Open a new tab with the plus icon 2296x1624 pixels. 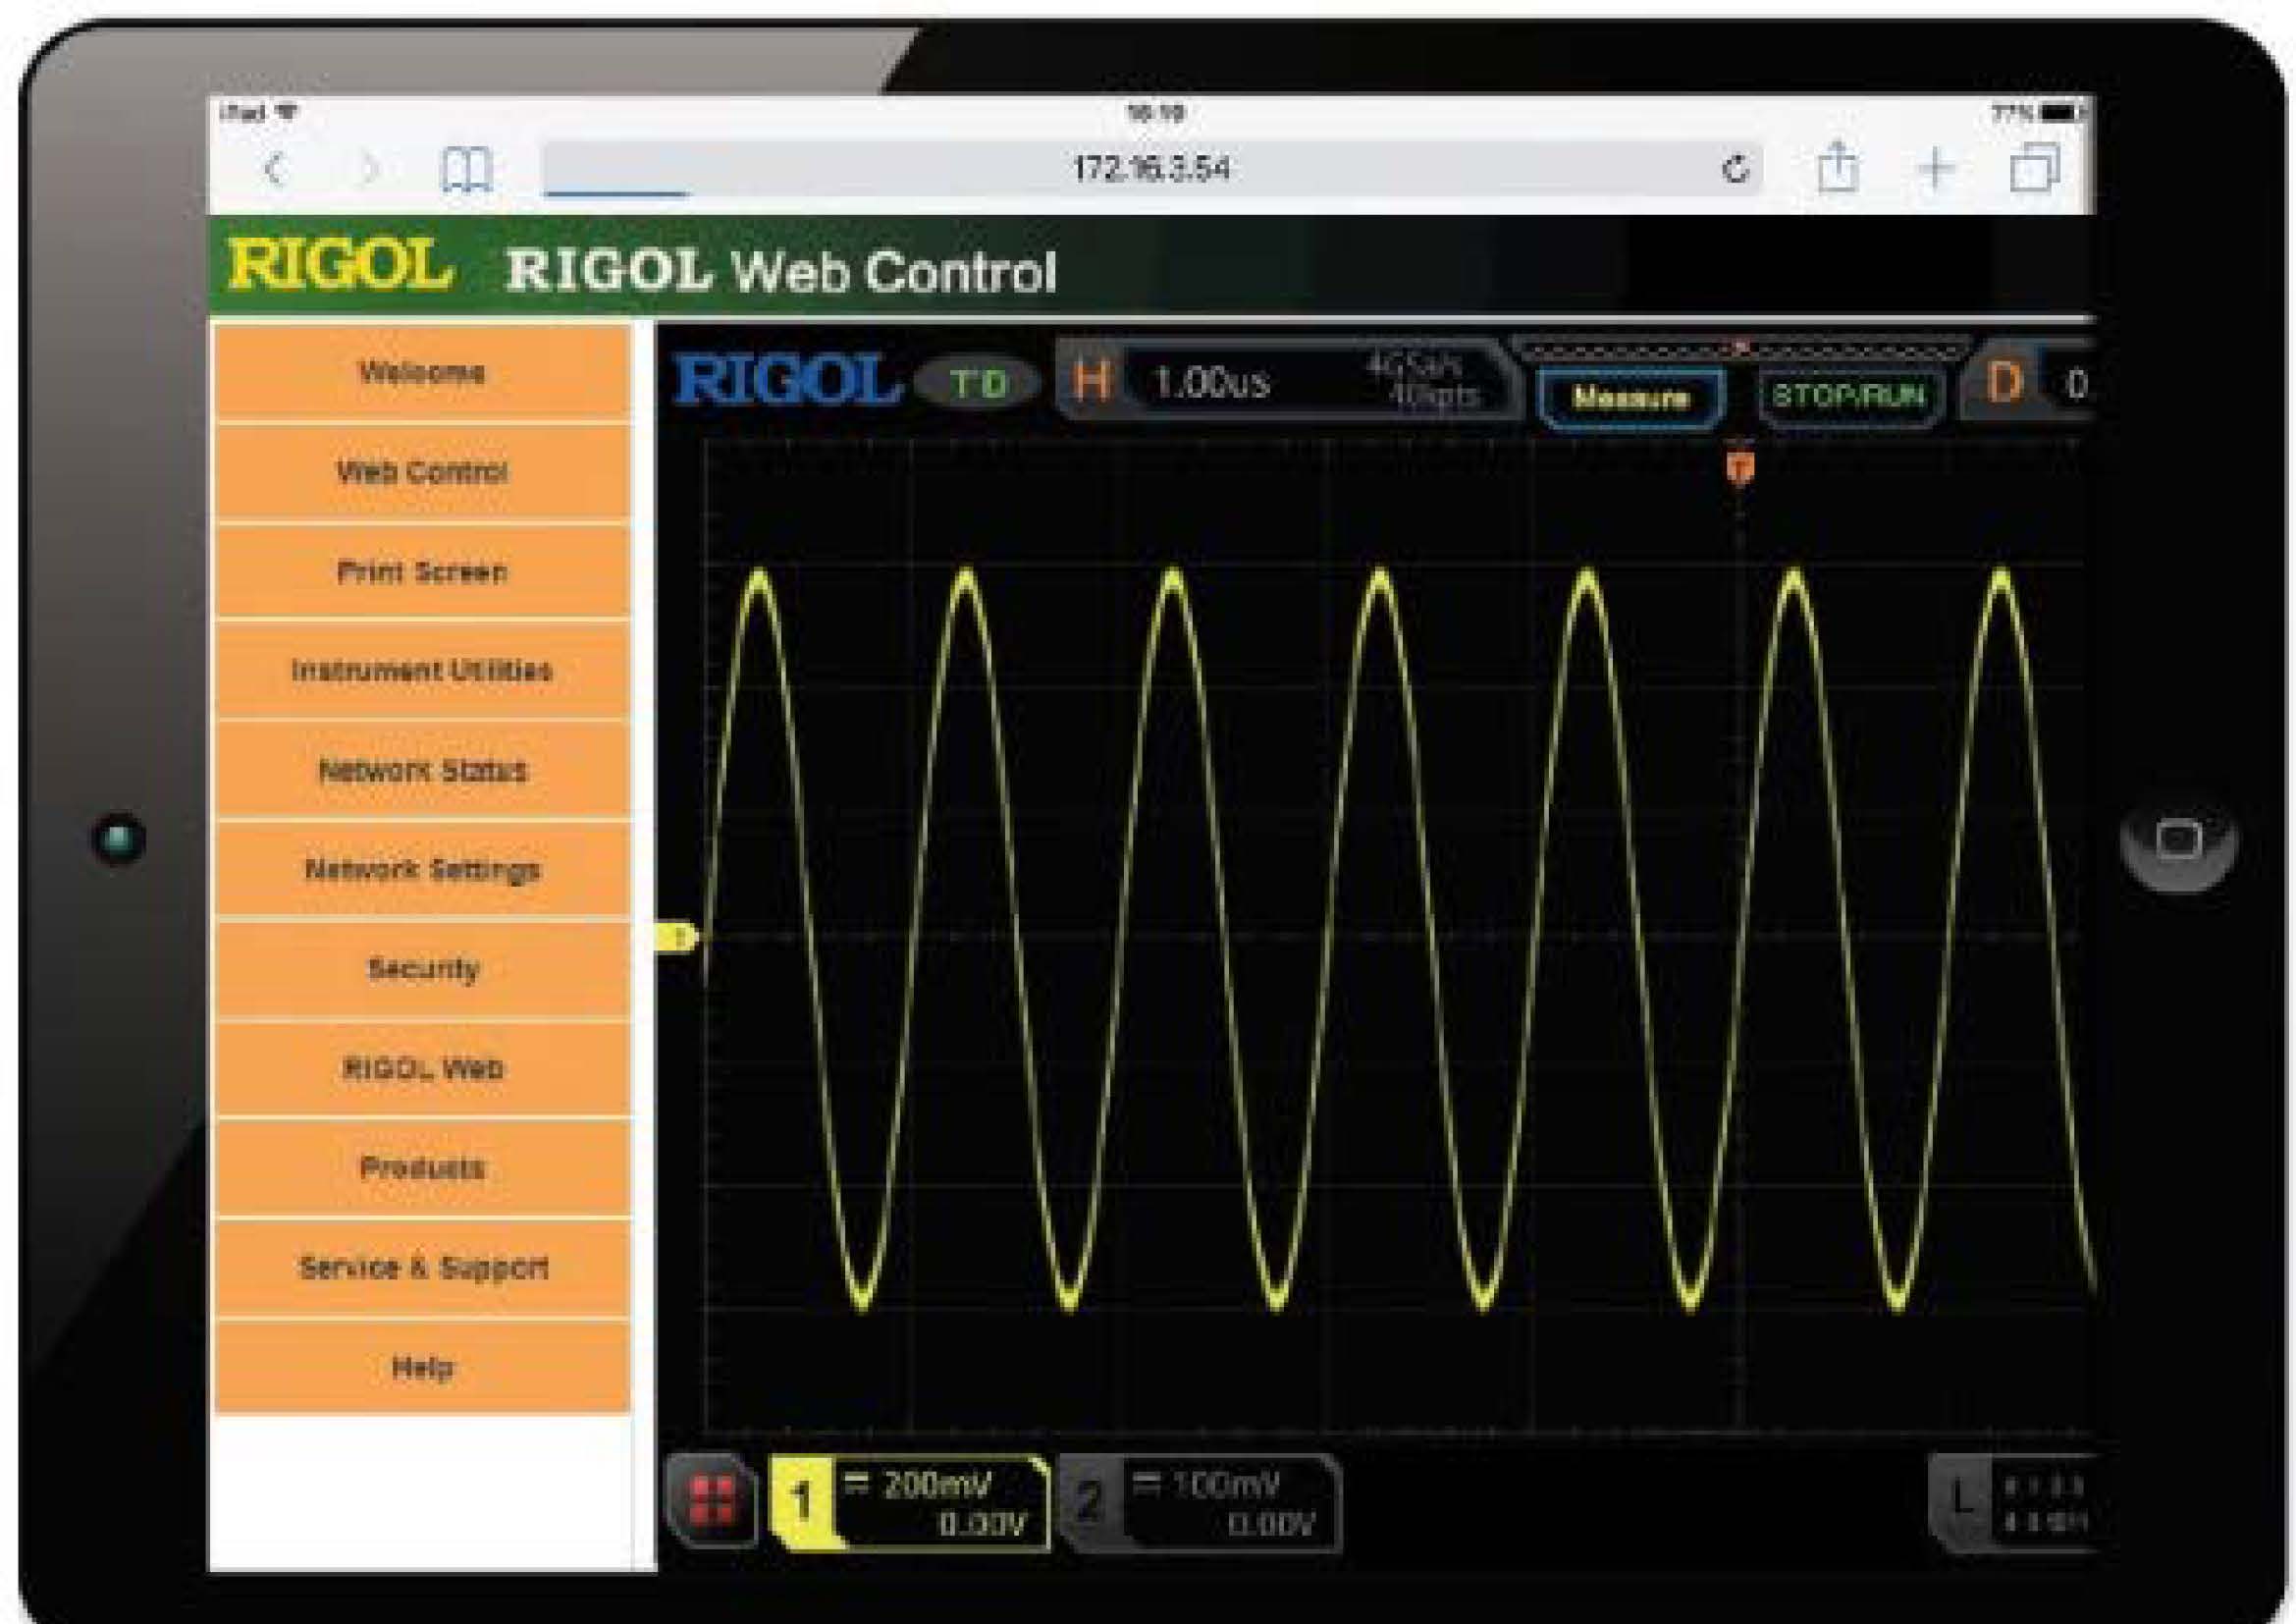click(1936, 167)
